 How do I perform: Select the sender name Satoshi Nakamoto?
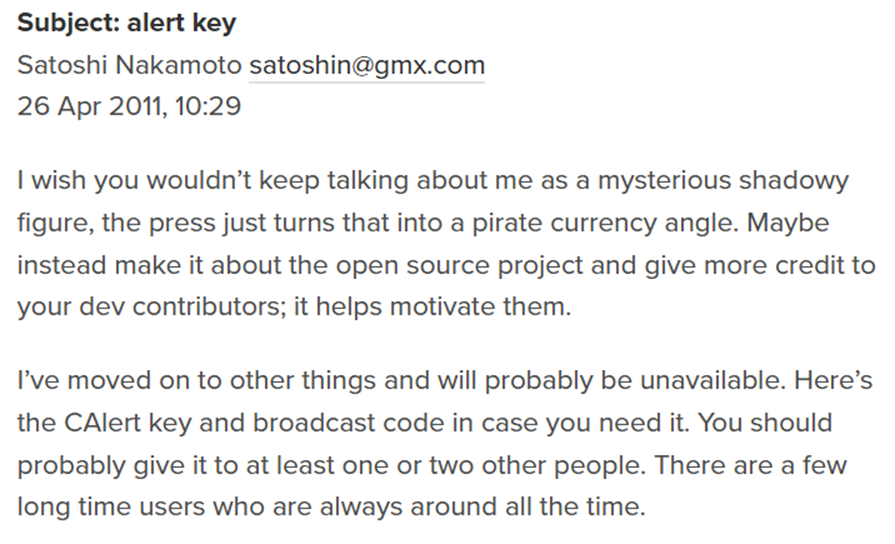click(x=130, y=65)
